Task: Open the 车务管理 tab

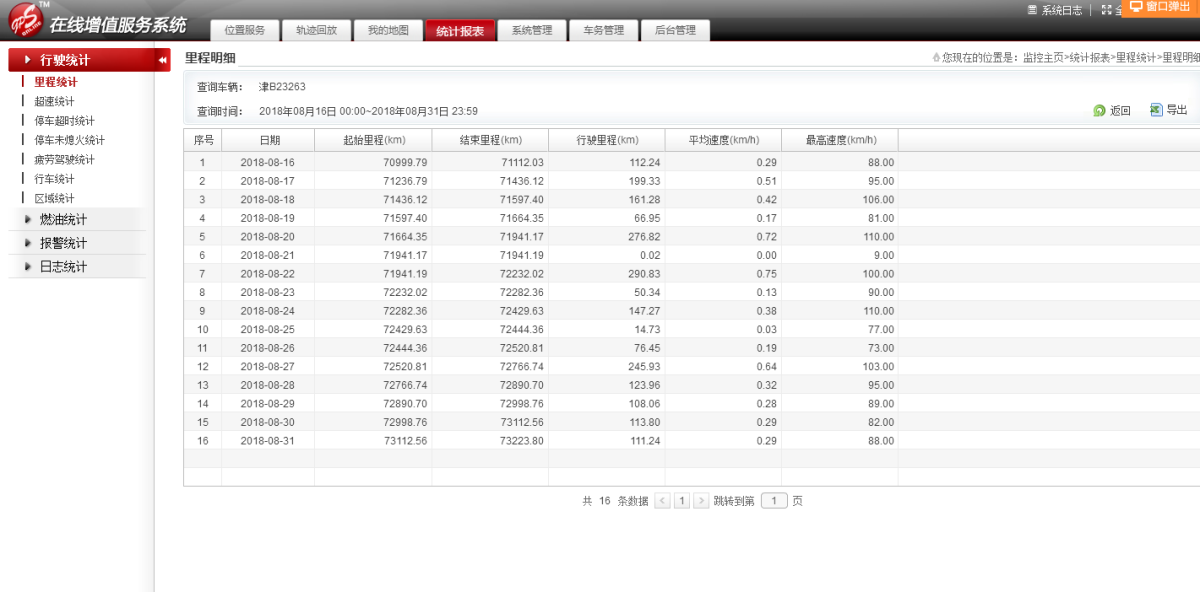Action: click(x=603, y=31)
